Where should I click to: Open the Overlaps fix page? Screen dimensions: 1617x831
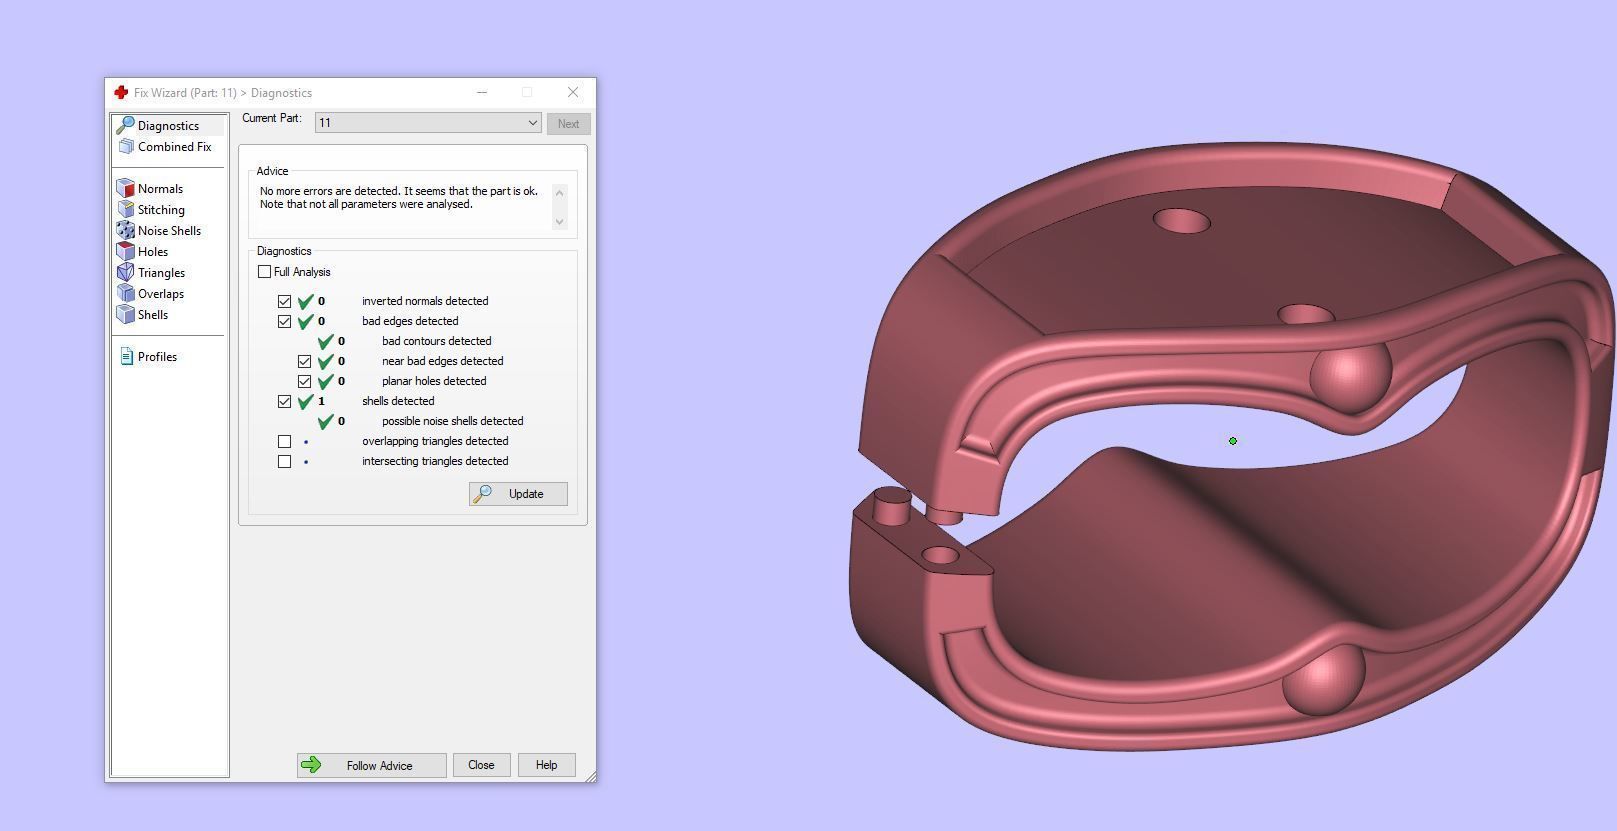160,293
